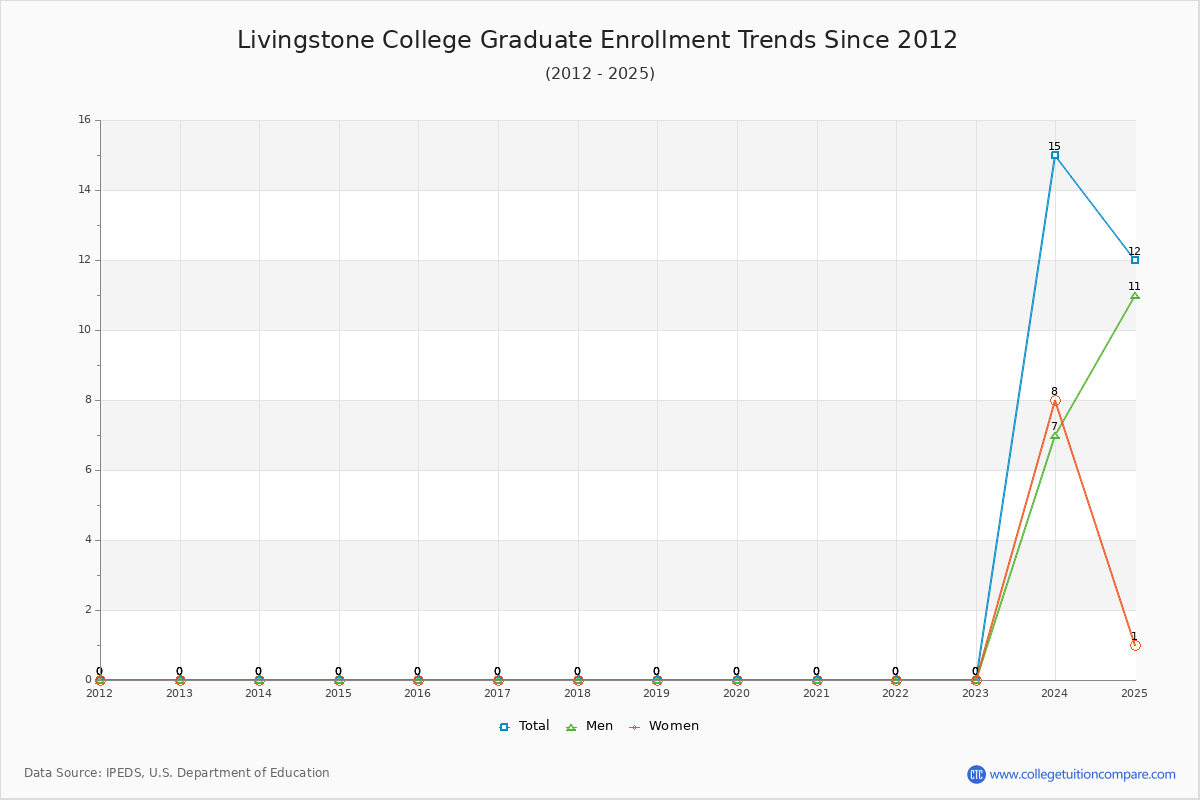
Task: Click the 2022 x-axis label
Action: [896, 692]
